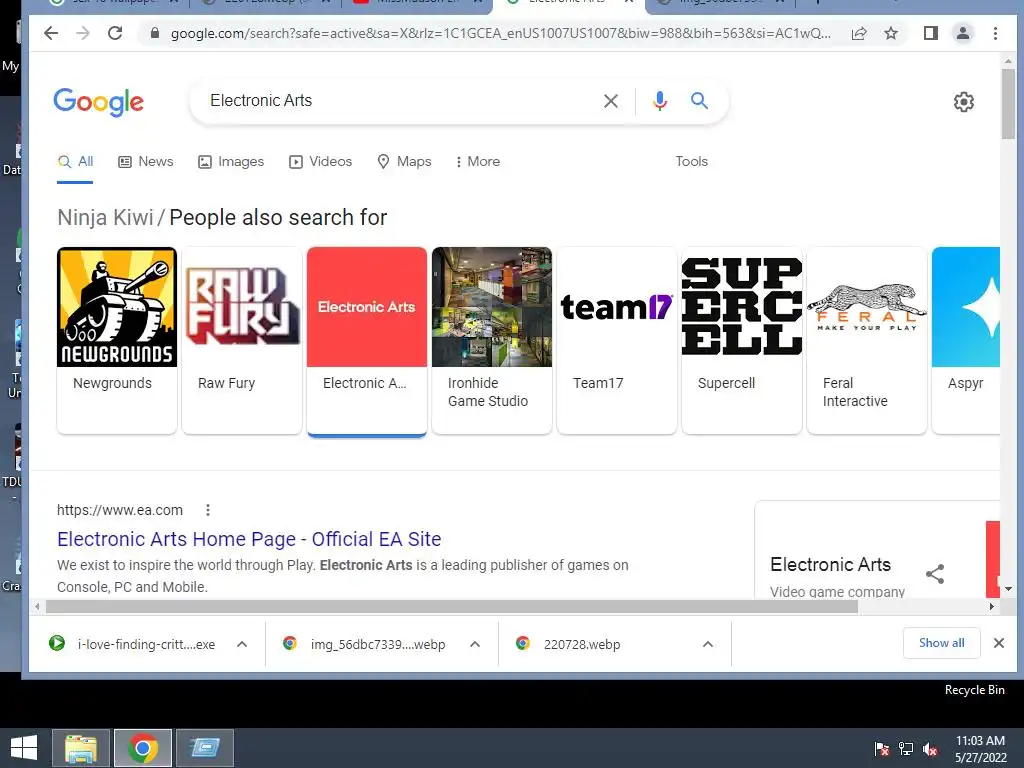This screenshot has height=768, width=1024.
Task: Switch to Chrome taskbar icon
Action: (x=143, y=748)
